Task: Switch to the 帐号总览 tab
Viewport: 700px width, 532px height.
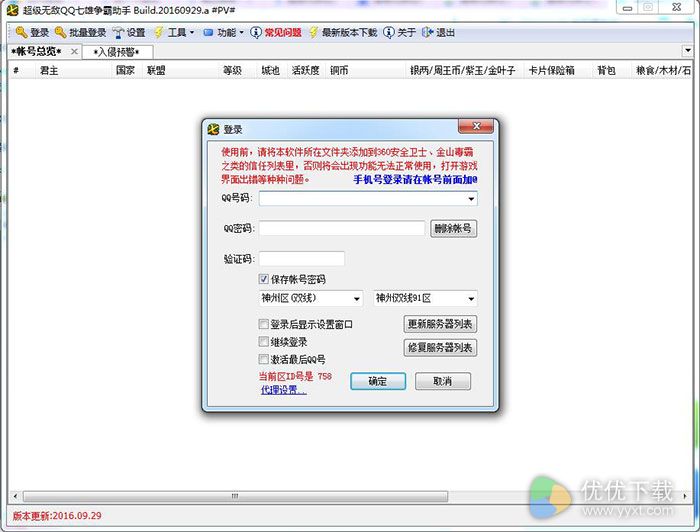Action: 37,51
